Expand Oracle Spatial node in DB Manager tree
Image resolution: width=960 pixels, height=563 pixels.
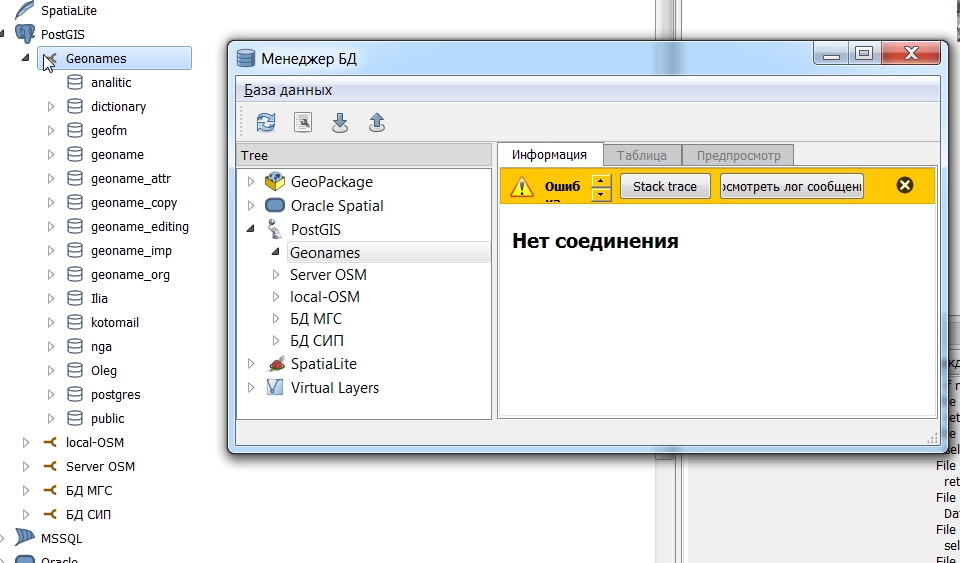pos(250,206)
